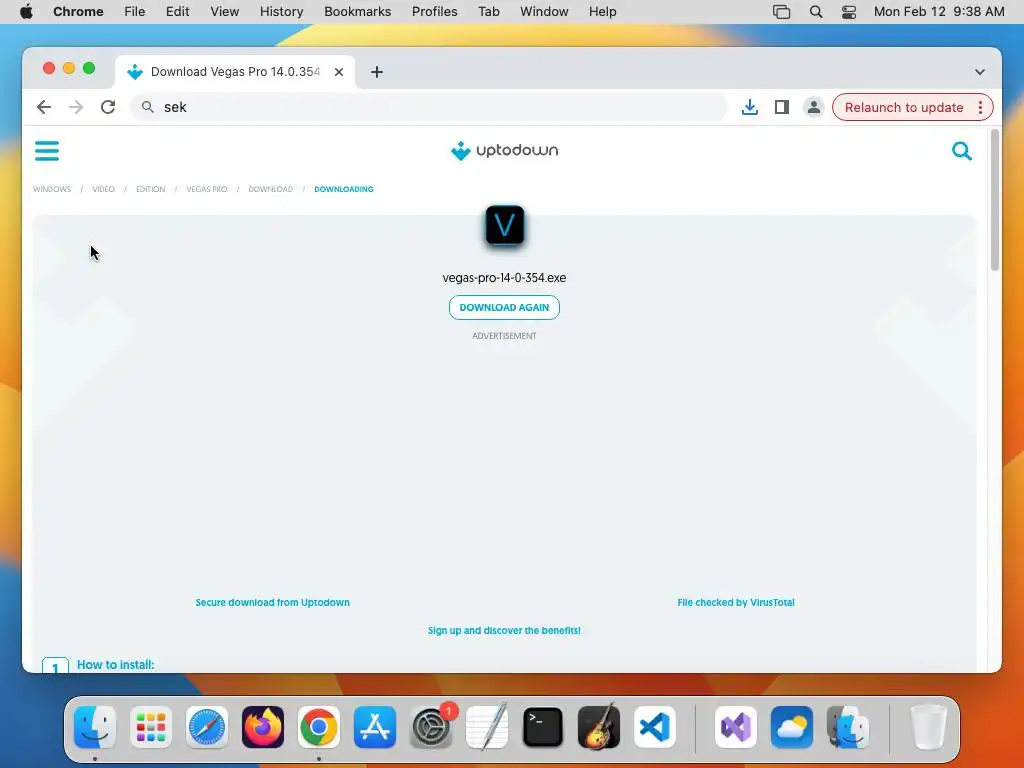Open the Chrome menu in menu bar
The image size is (1024, 768).
coord(78,12)
